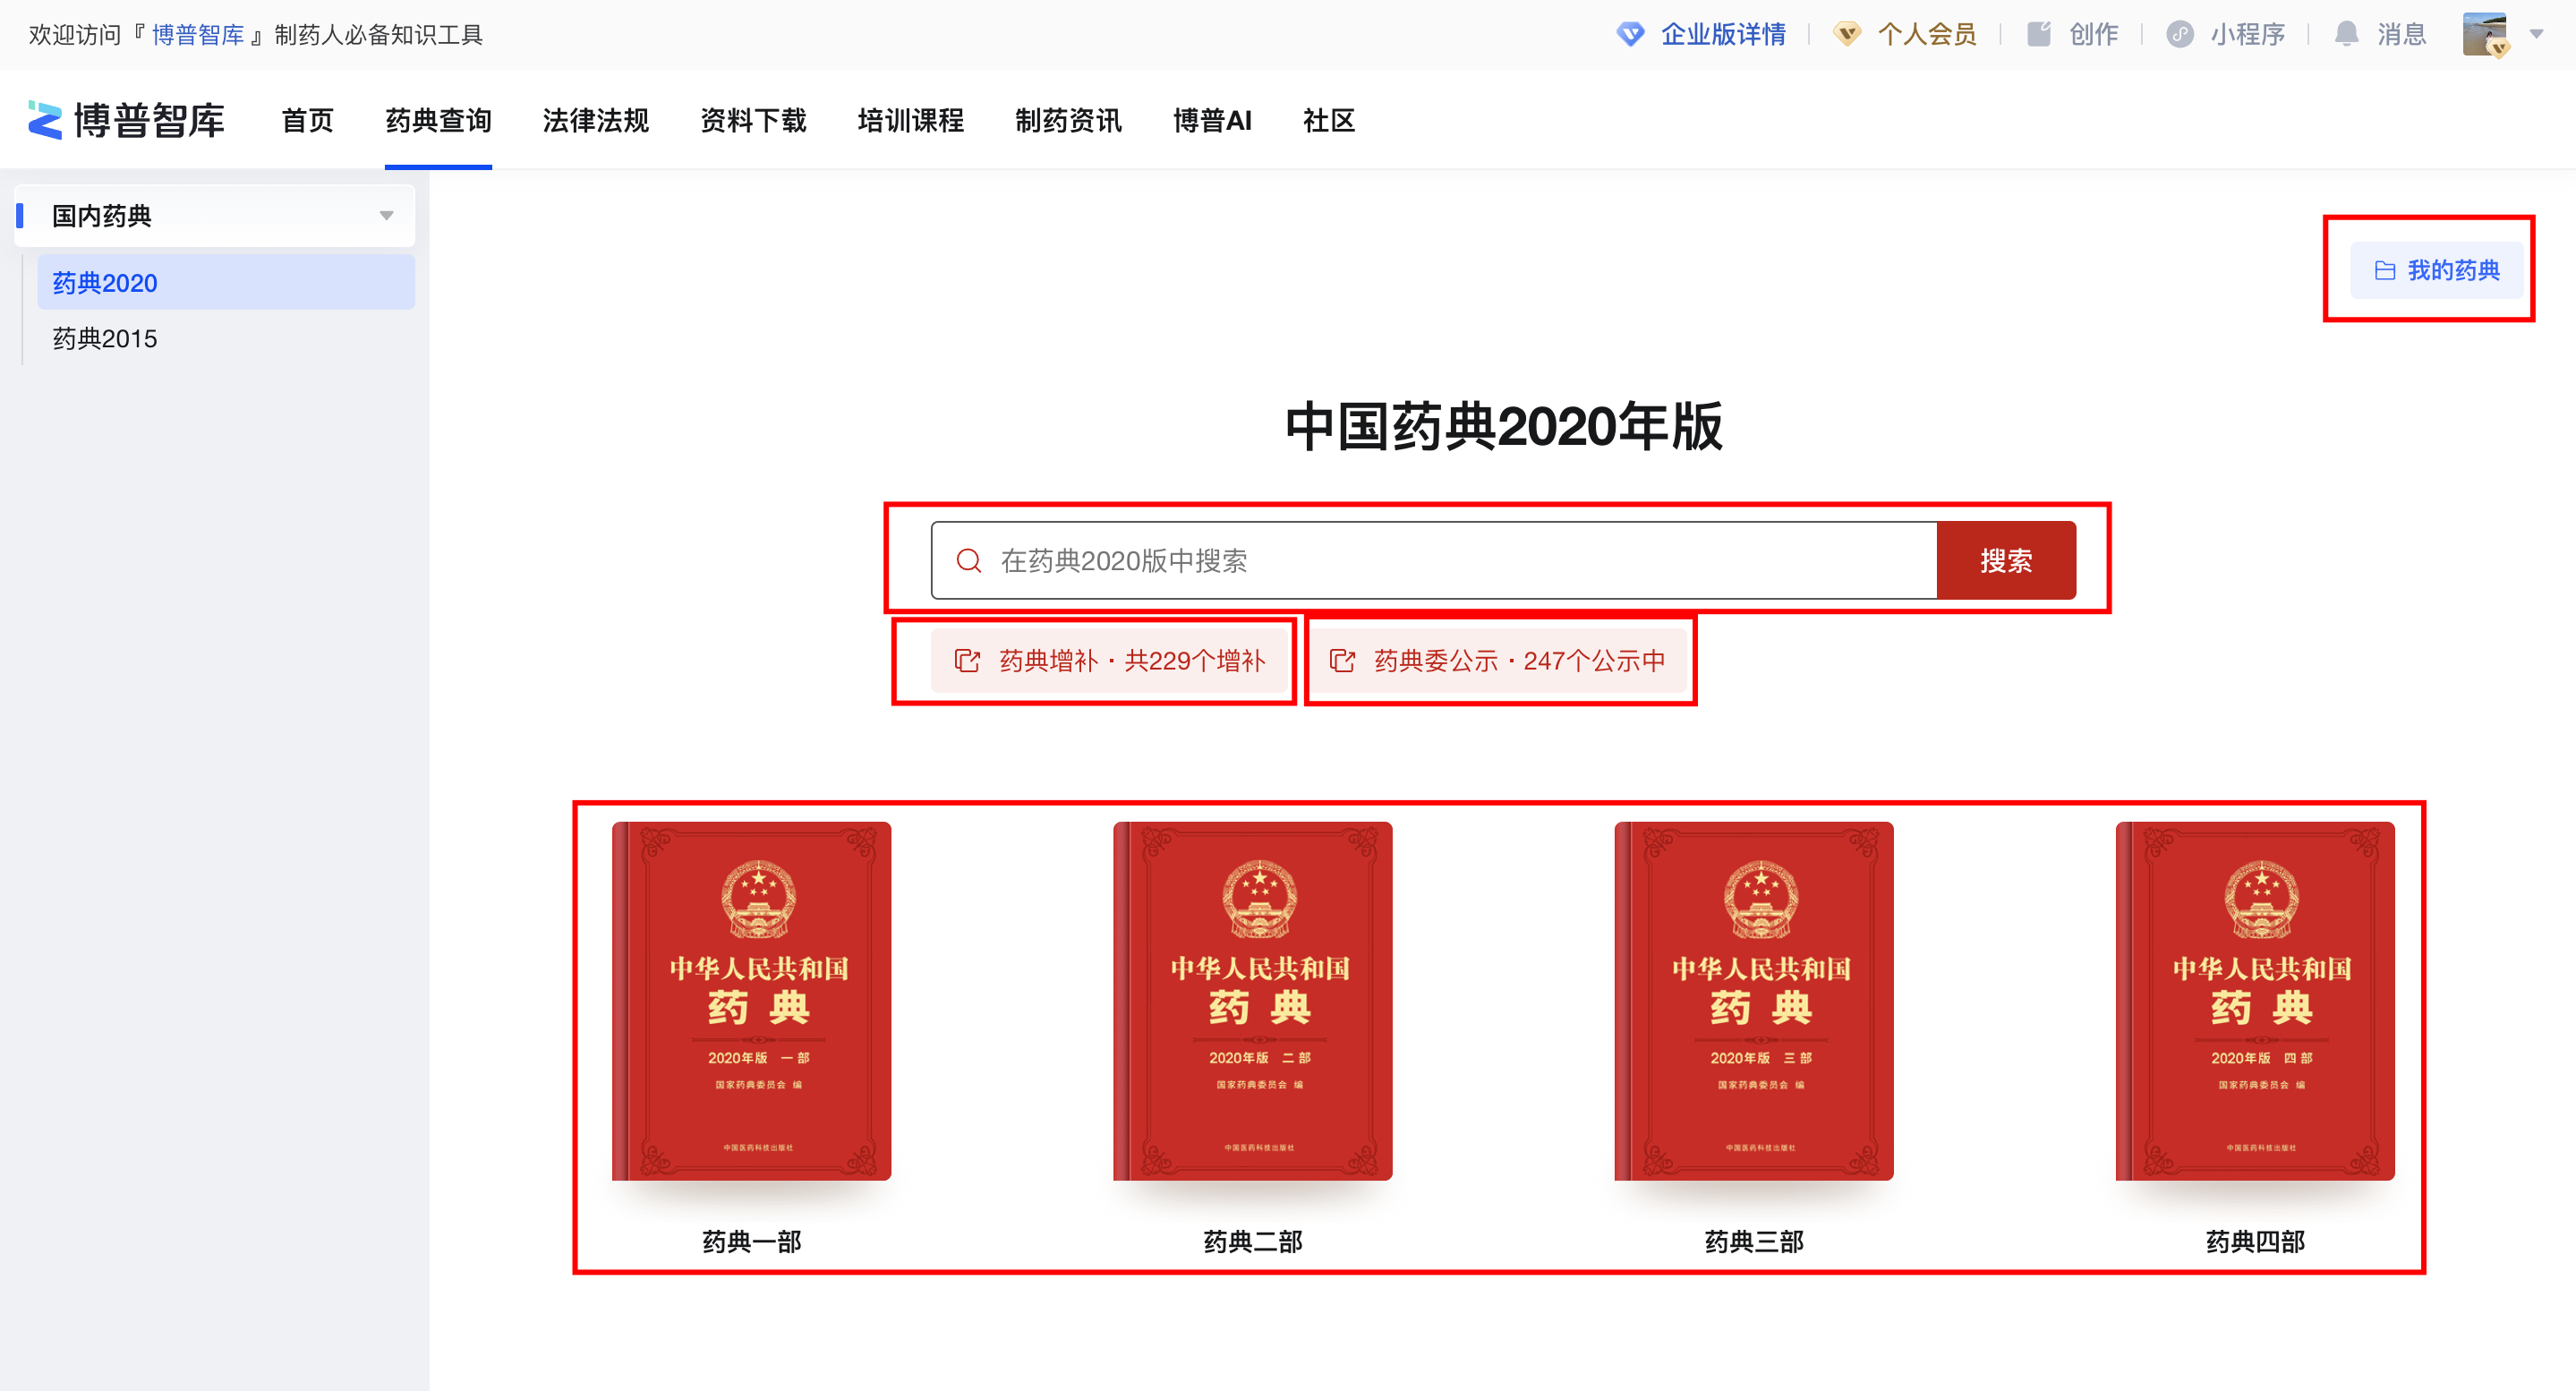This screenshot has width=2576, height=1391.
Task: Open the 药典三部 book cover
Action: 1754,1001
